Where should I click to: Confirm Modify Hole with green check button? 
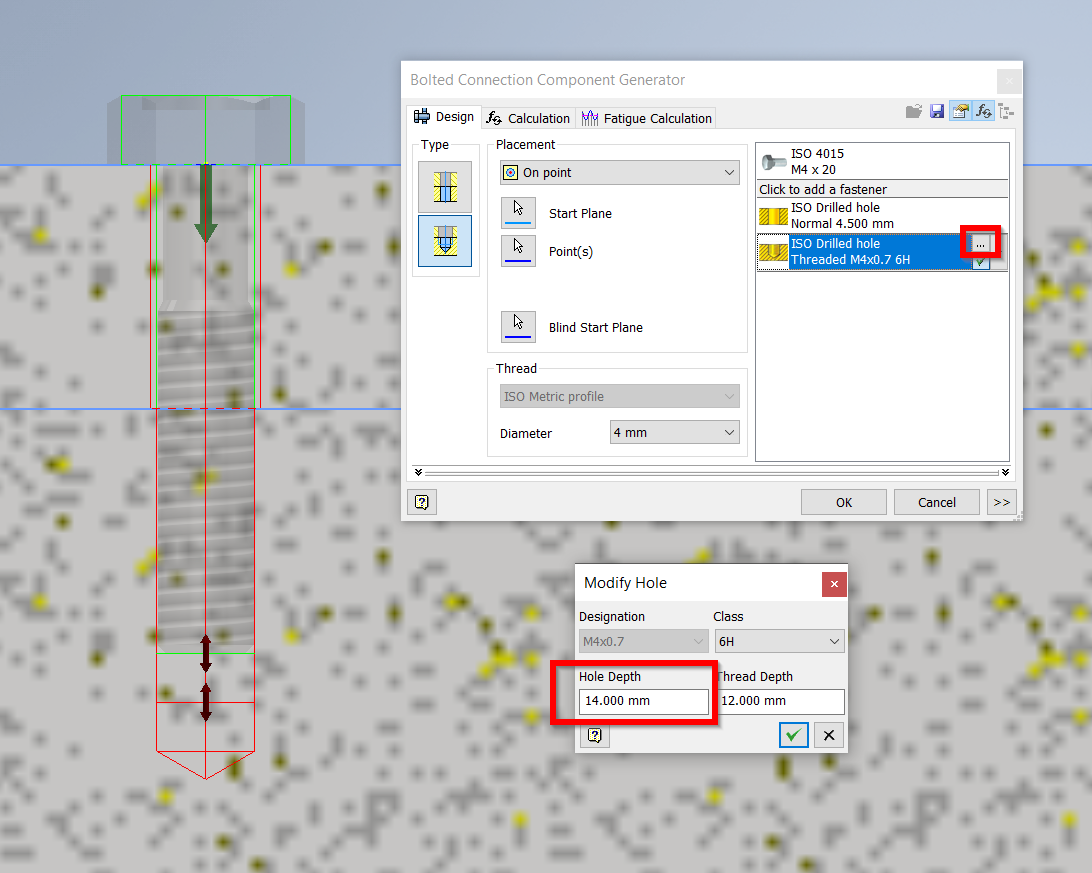point(793,735)
